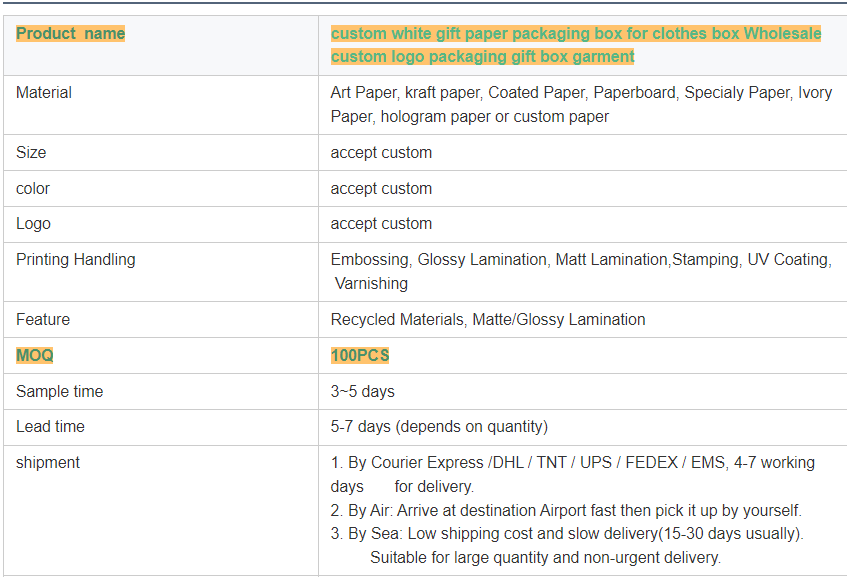
Task: Select the 'Material' row label
Action: coord(44,93)
